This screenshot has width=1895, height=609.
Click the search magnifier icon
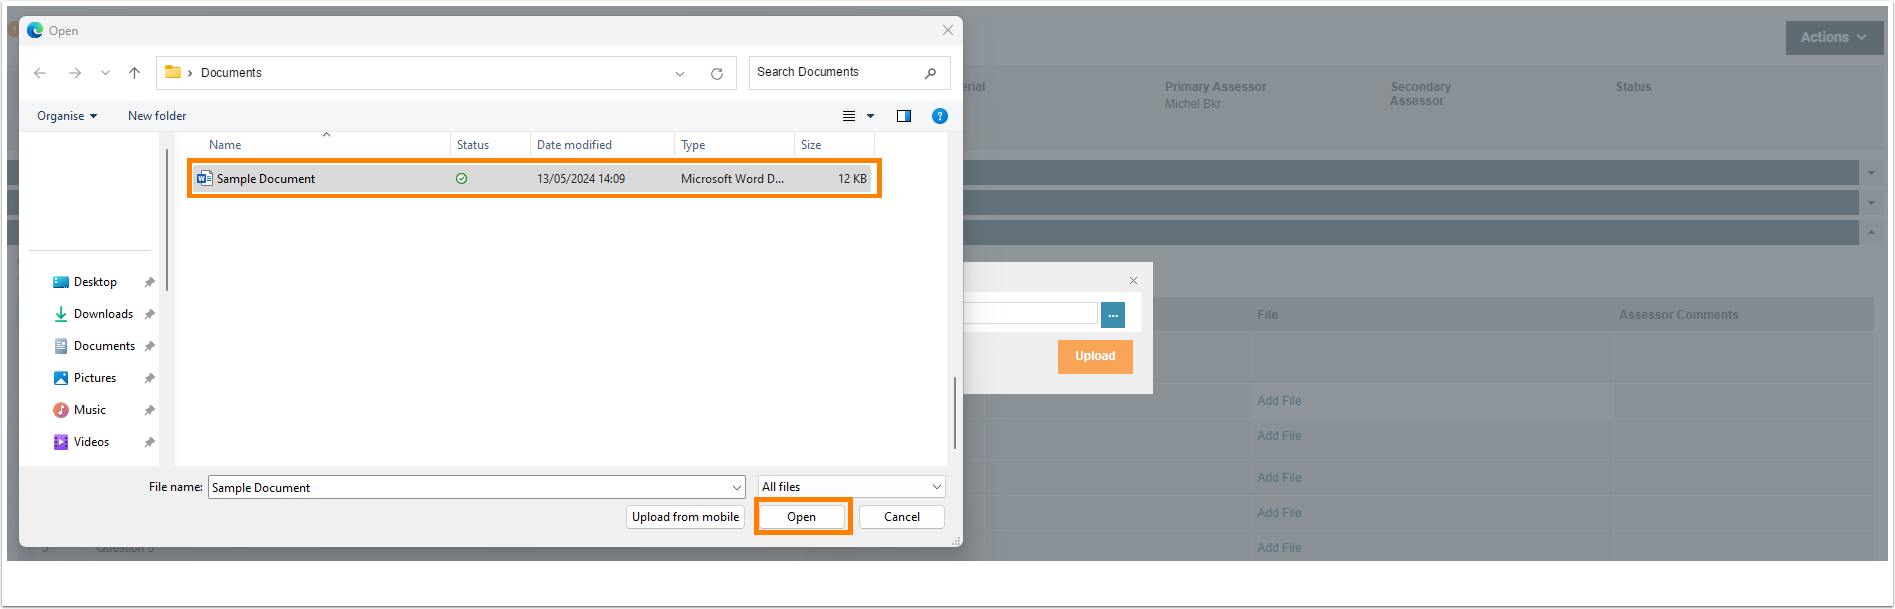coord(930,73)
